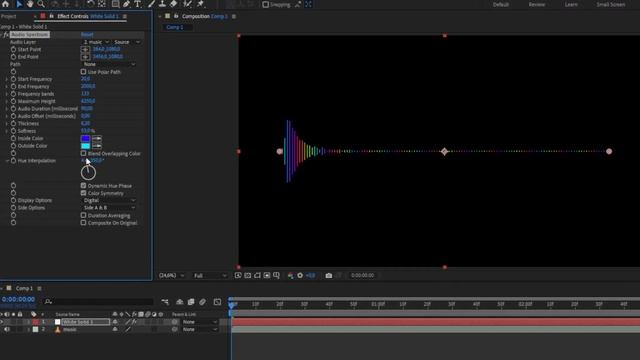The image size is (640, 360).
Task: Open the Source dropdown
Action: click(x=127, y=42)
